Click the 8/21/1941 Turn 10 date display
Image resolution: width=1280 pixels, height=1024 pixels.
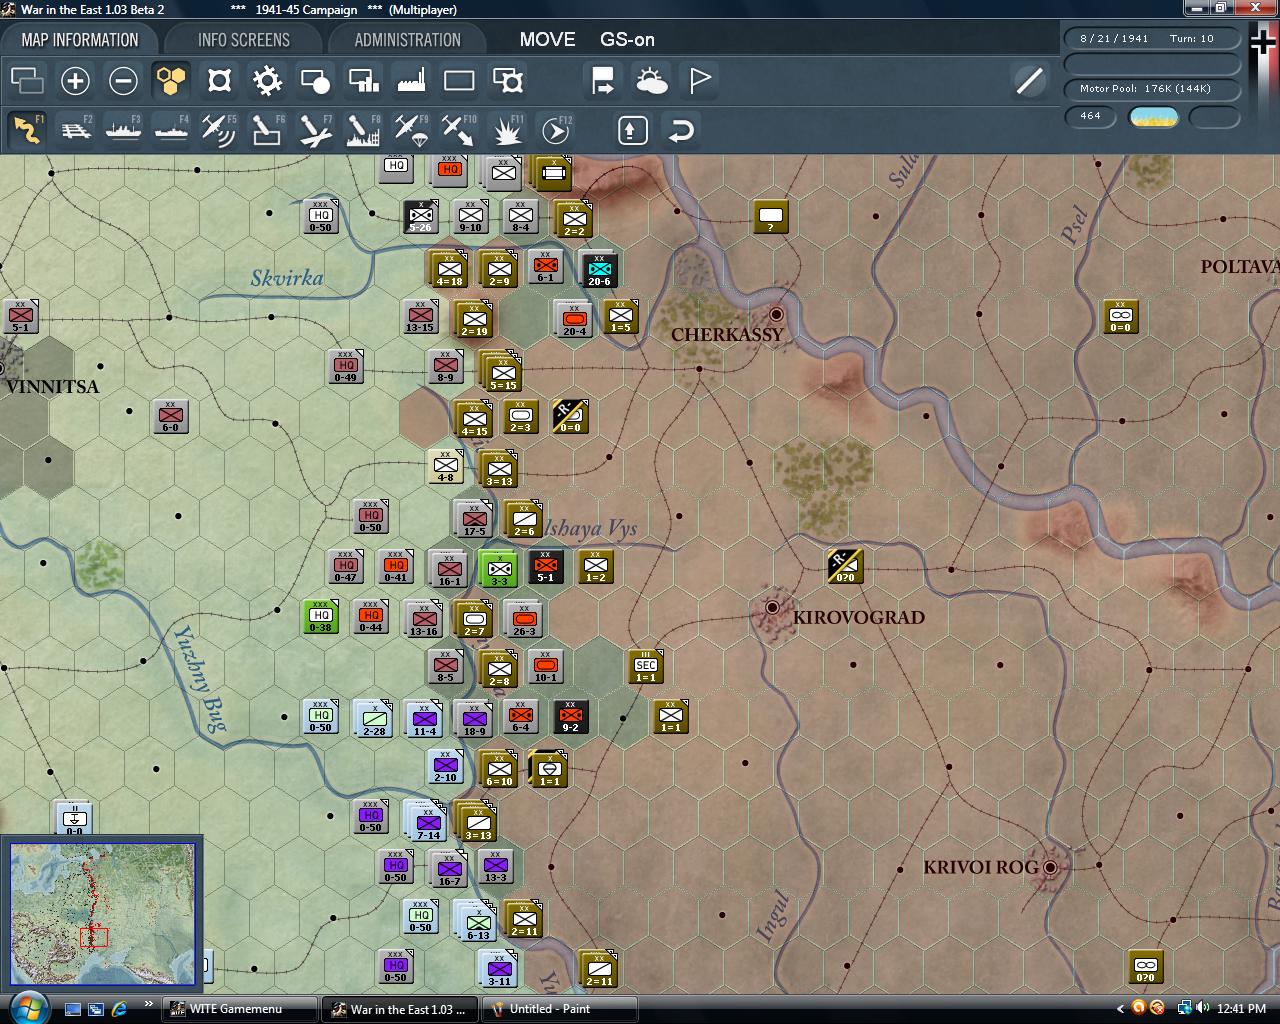1152,39
